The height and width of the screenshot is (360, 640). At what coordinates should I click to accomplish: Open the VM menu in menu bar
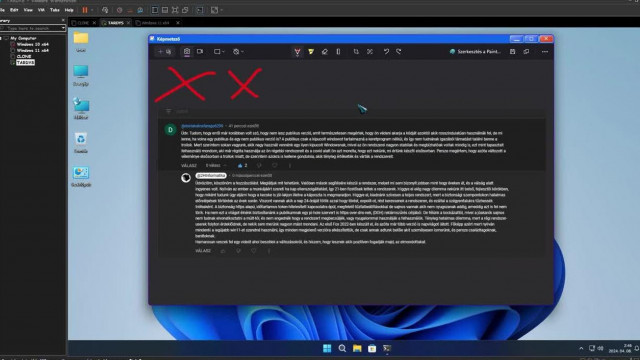pos(41,10)
